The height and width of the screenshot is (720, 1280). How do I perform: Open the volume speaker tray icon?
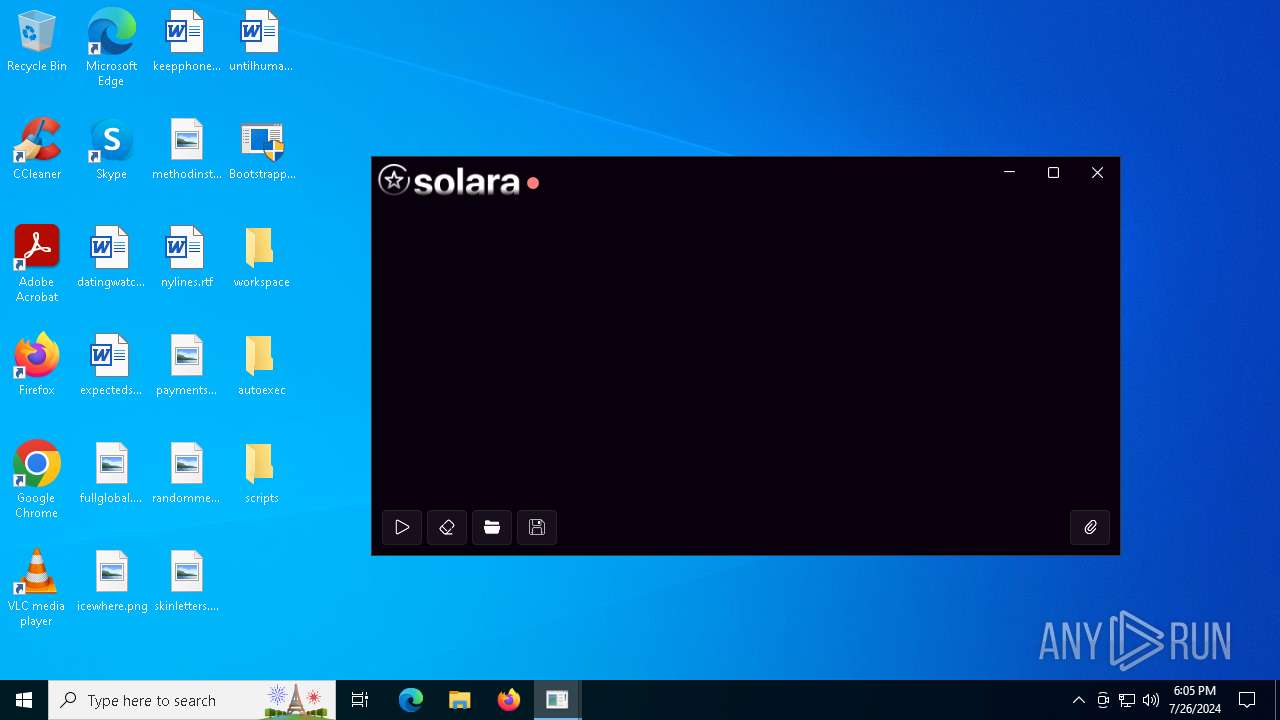[x=1151, y=700]
